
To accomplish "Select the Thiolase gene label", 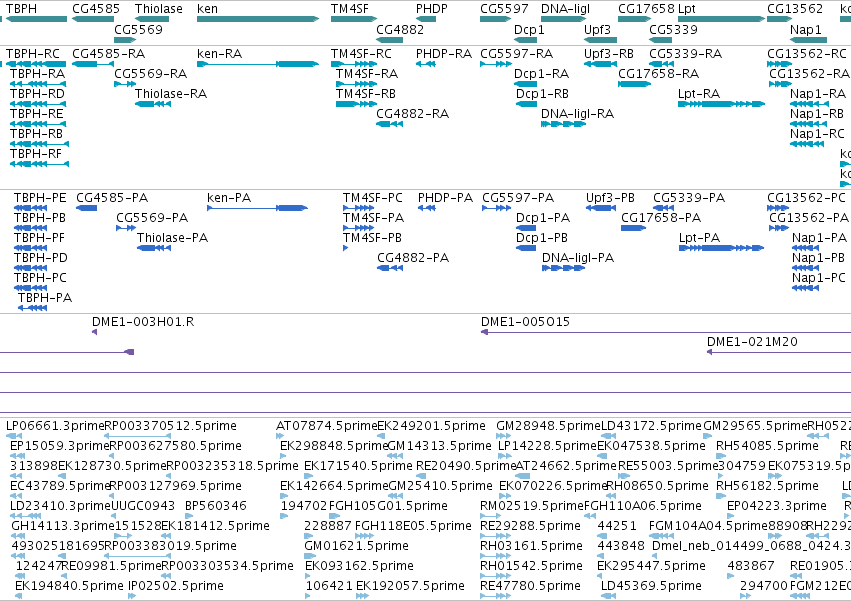I will [159, 9].
